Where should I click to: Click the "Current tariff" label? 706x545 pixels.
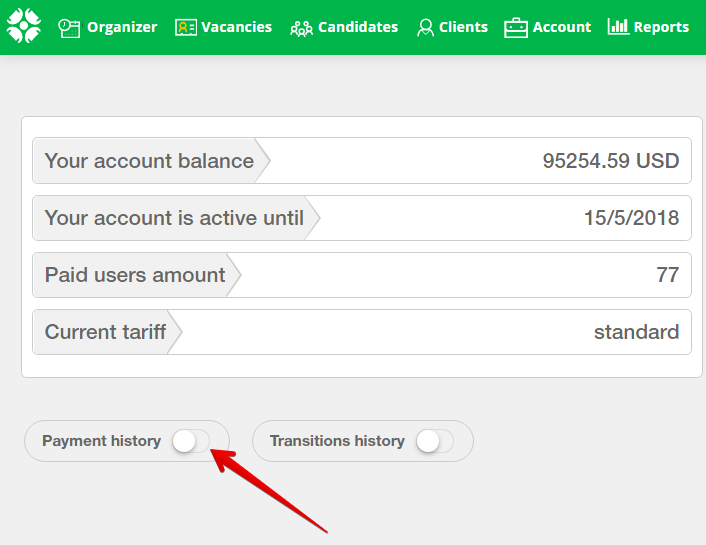(x=105, y=332)
